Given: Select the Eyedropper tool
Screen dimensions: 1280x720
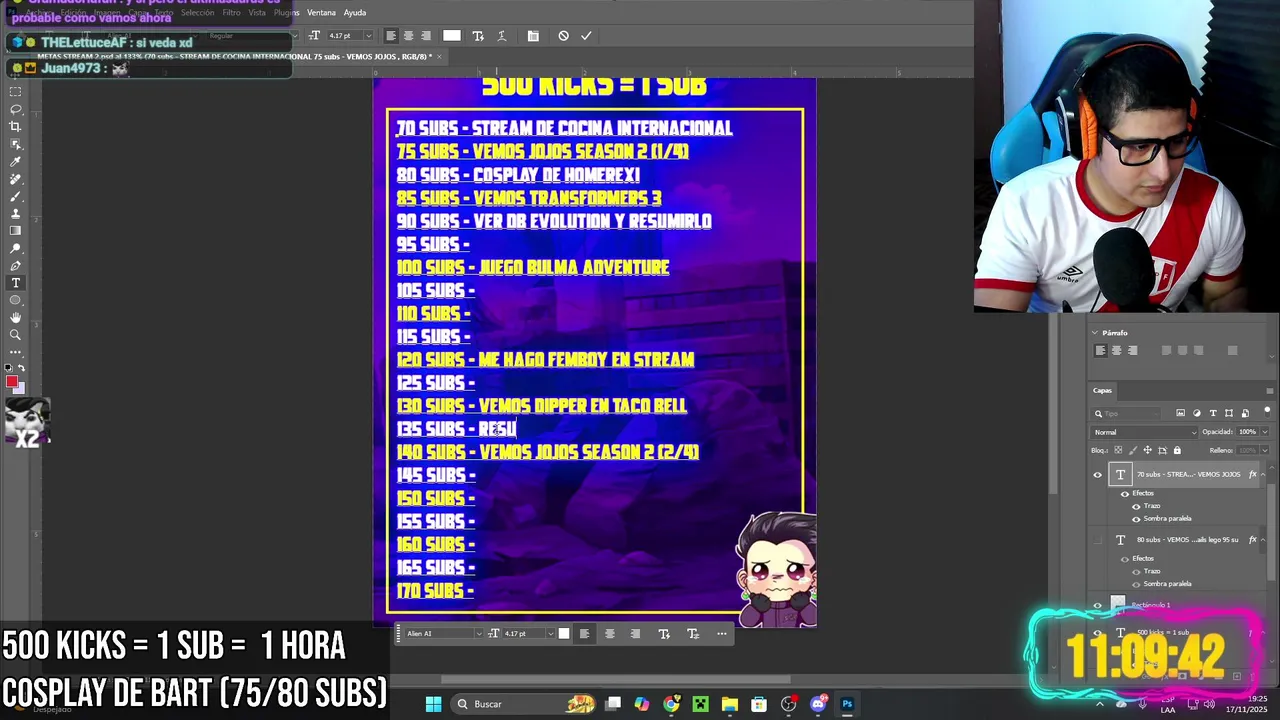Looking at the screenshot, I should (15, 161).
